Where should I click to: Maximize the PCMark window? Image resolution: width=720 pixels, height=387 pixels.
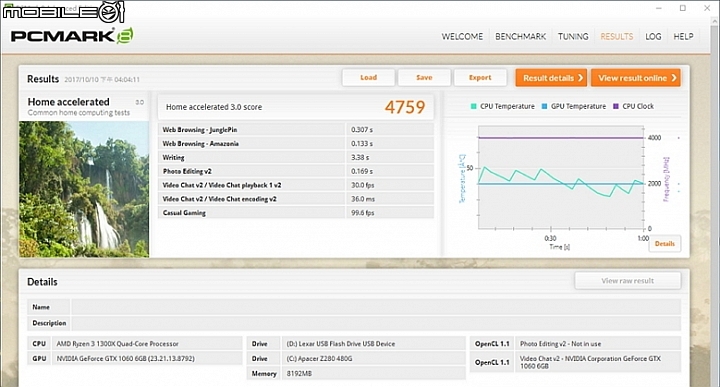(683, 8)
